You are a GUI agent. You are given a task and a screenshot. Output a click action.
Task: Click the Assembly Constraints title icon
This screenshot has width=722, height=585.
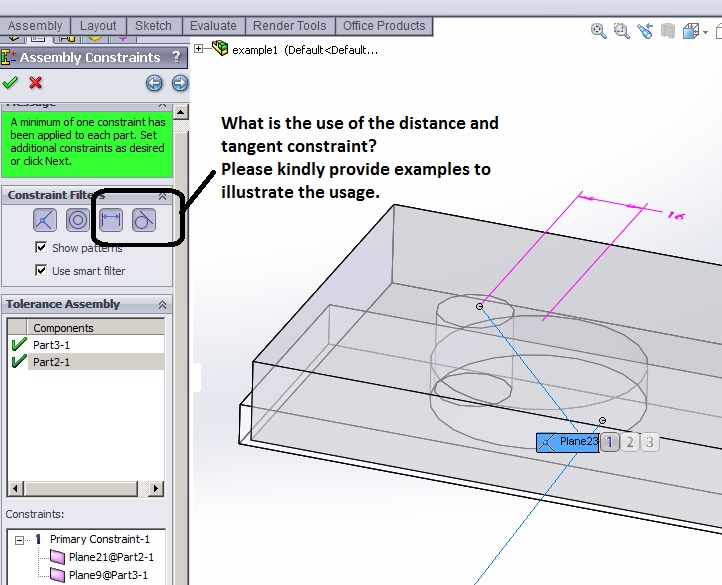point(8,58)
